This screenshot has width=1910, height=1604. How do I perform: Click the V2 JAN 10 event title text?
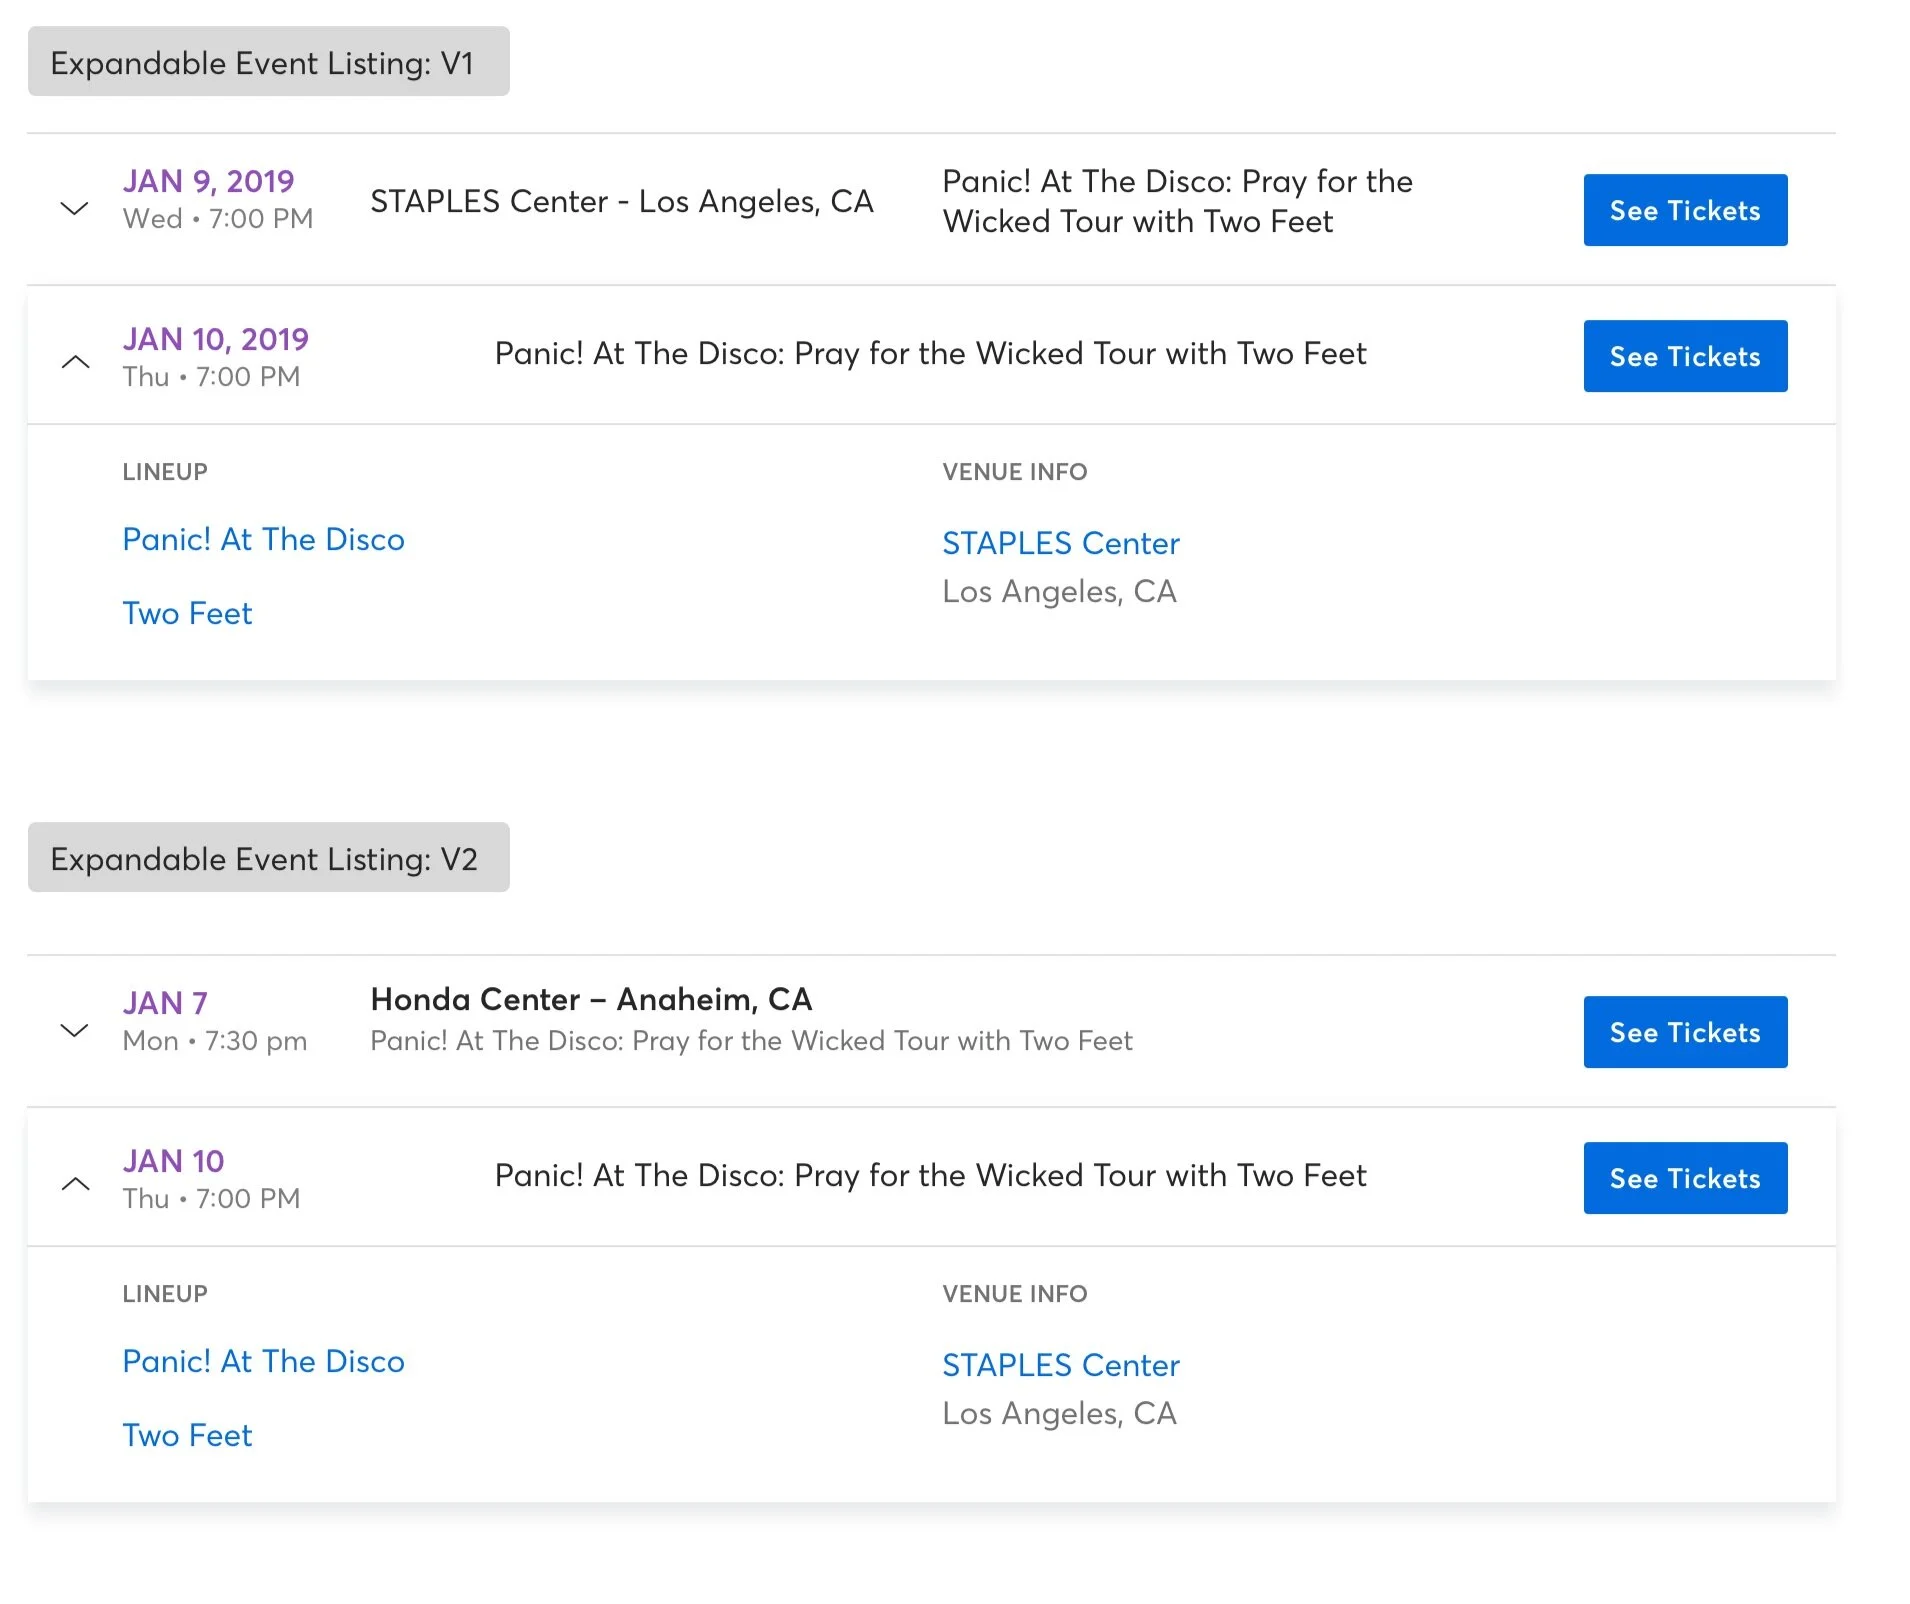(x=931, y=1176)
